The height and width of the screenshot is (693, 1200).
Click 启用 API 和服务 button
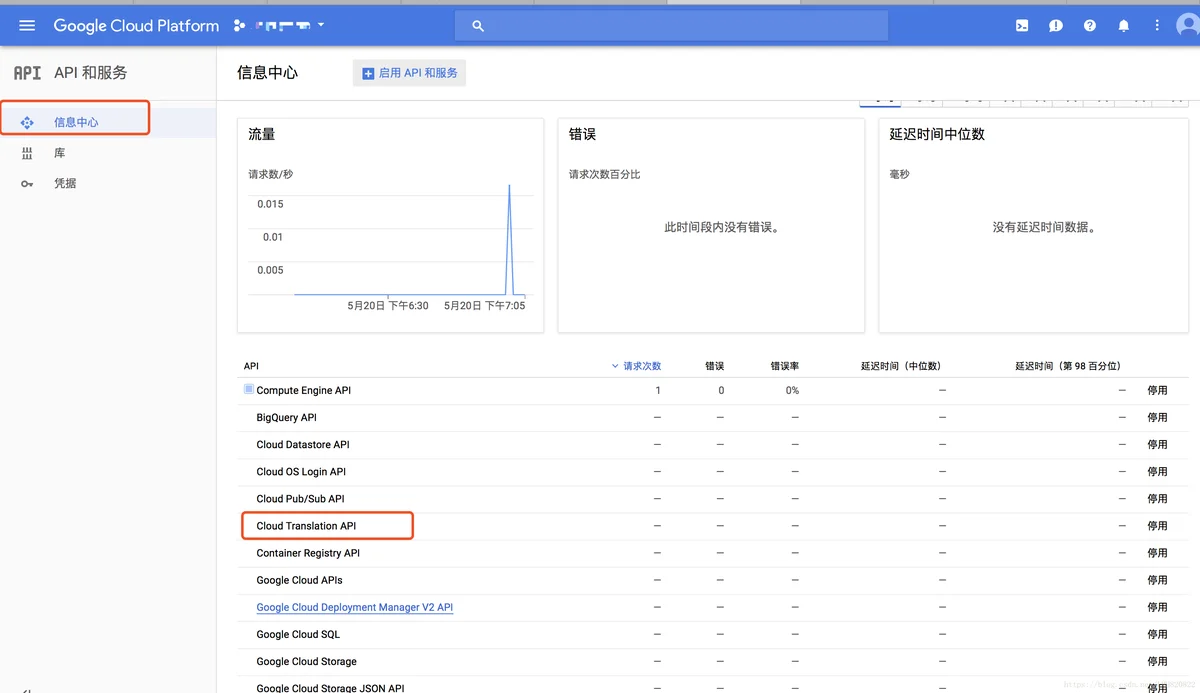(409, 73)
